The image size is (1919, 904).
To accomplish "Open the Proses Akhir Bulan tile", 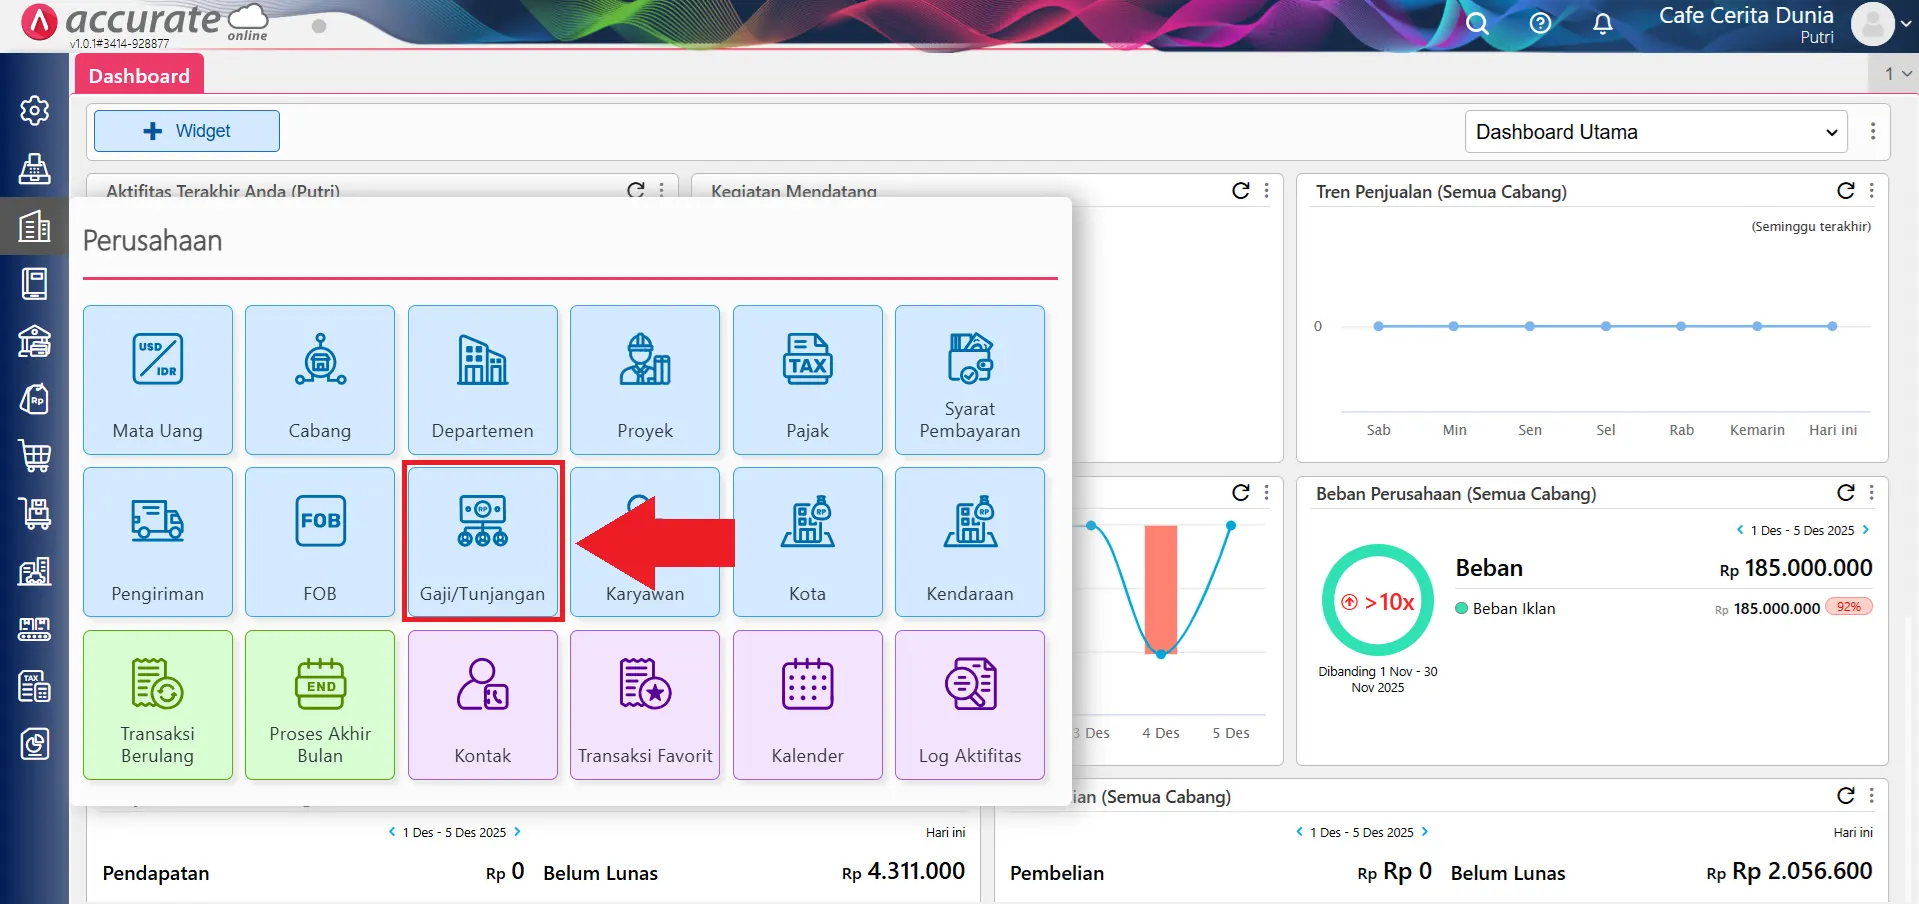I will pos(320,705).
